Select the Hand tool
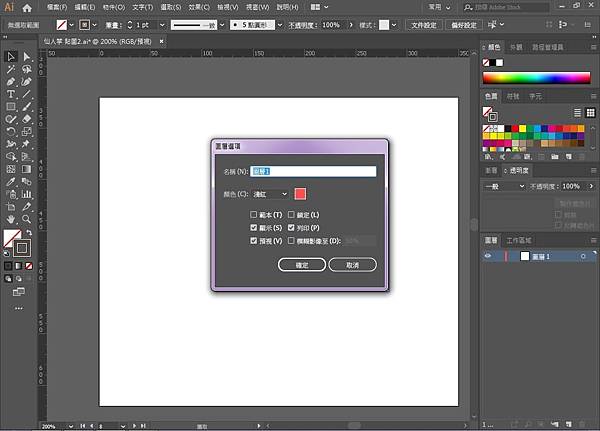The width and height of the screenshot is (600, 431). click(11, 219)
